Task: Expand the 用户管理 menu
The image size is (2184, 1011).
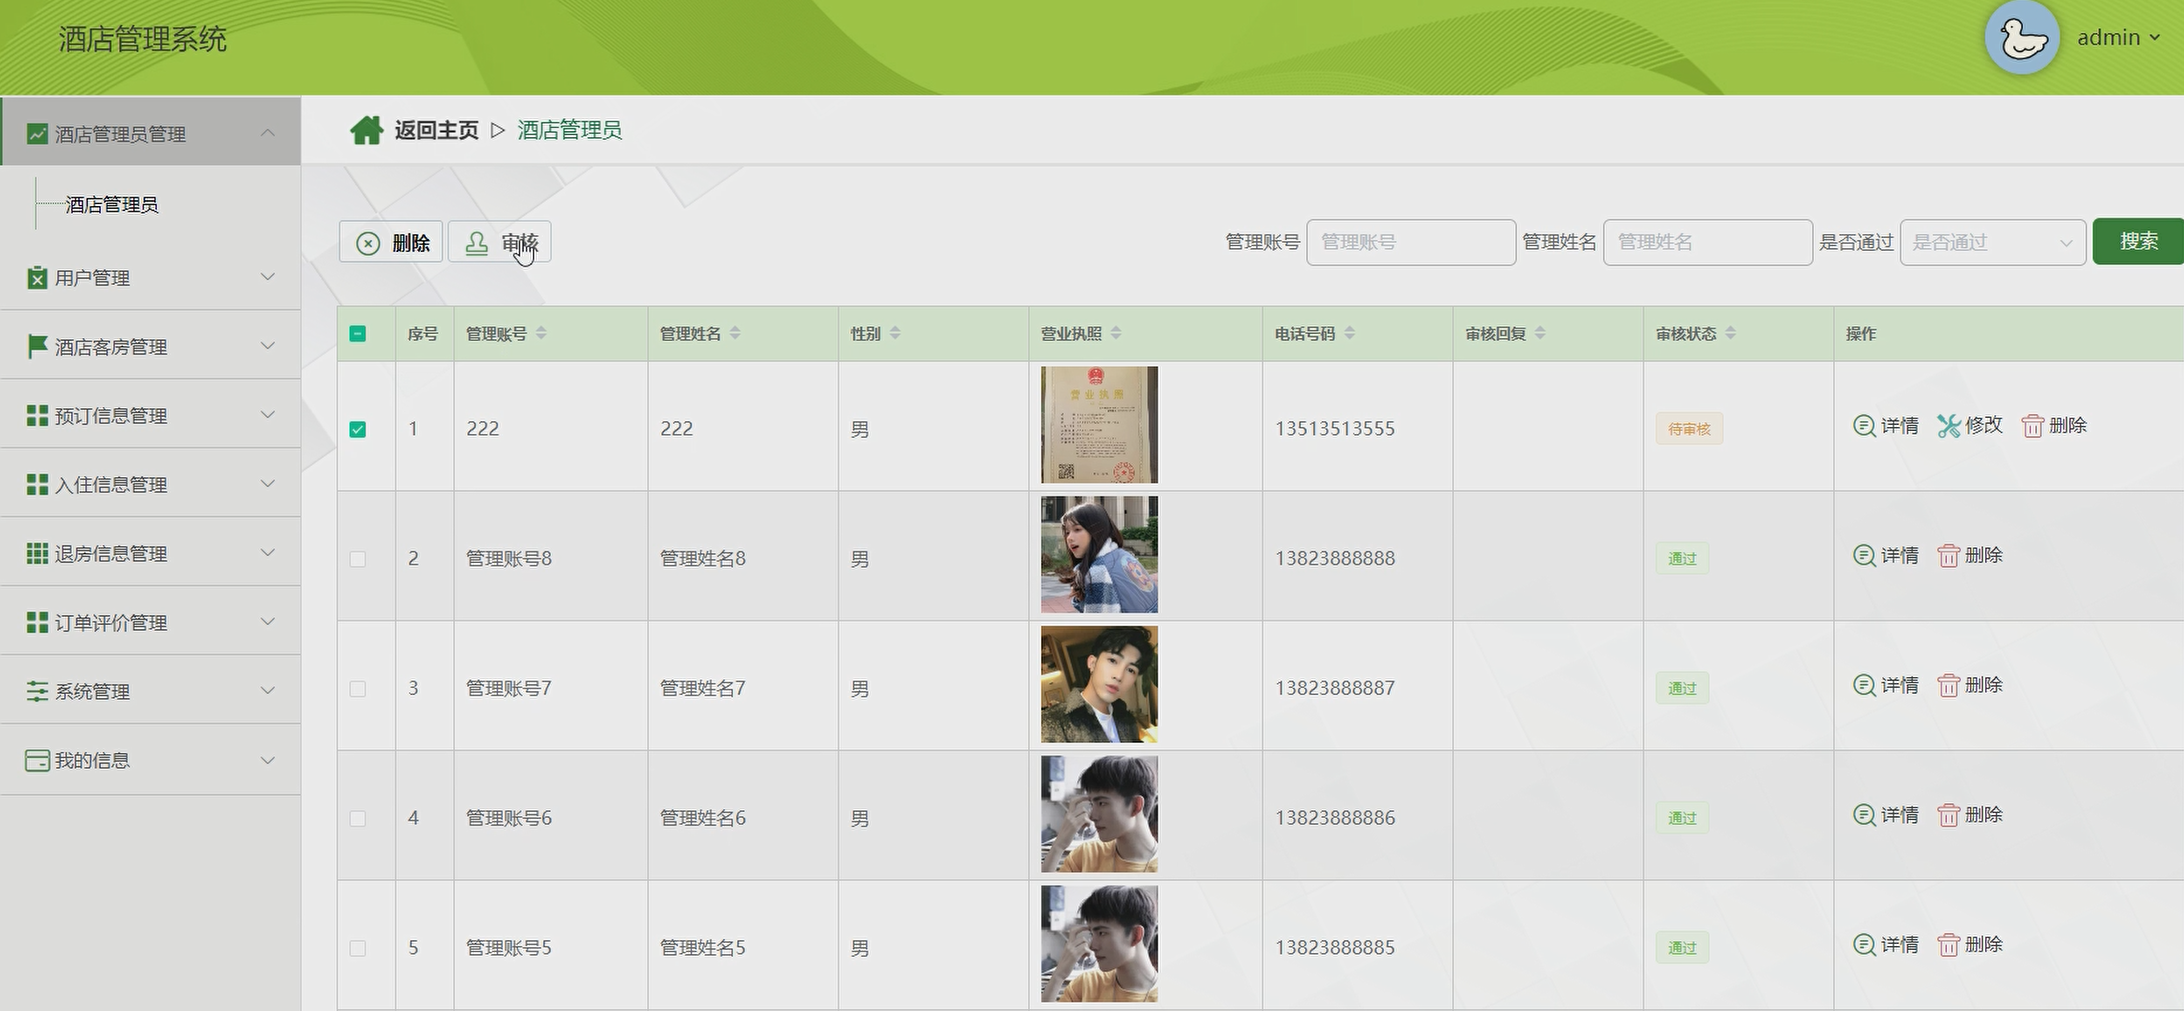Action: [151, 277]
